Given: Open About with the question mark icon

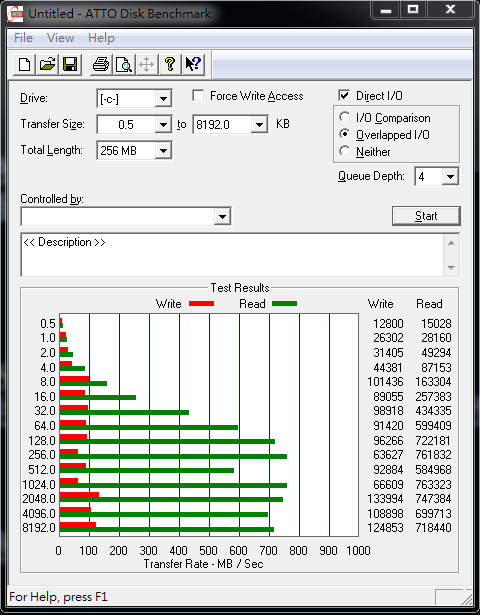Looking at the screenshot, I should [x=169, y=64].
